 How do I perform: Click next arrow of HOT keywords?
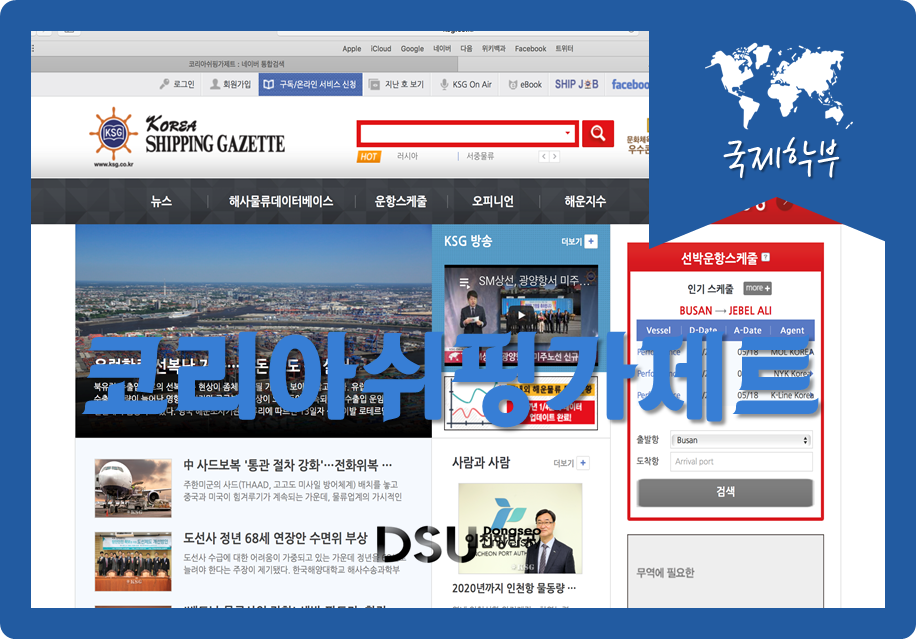click(554, 157)
